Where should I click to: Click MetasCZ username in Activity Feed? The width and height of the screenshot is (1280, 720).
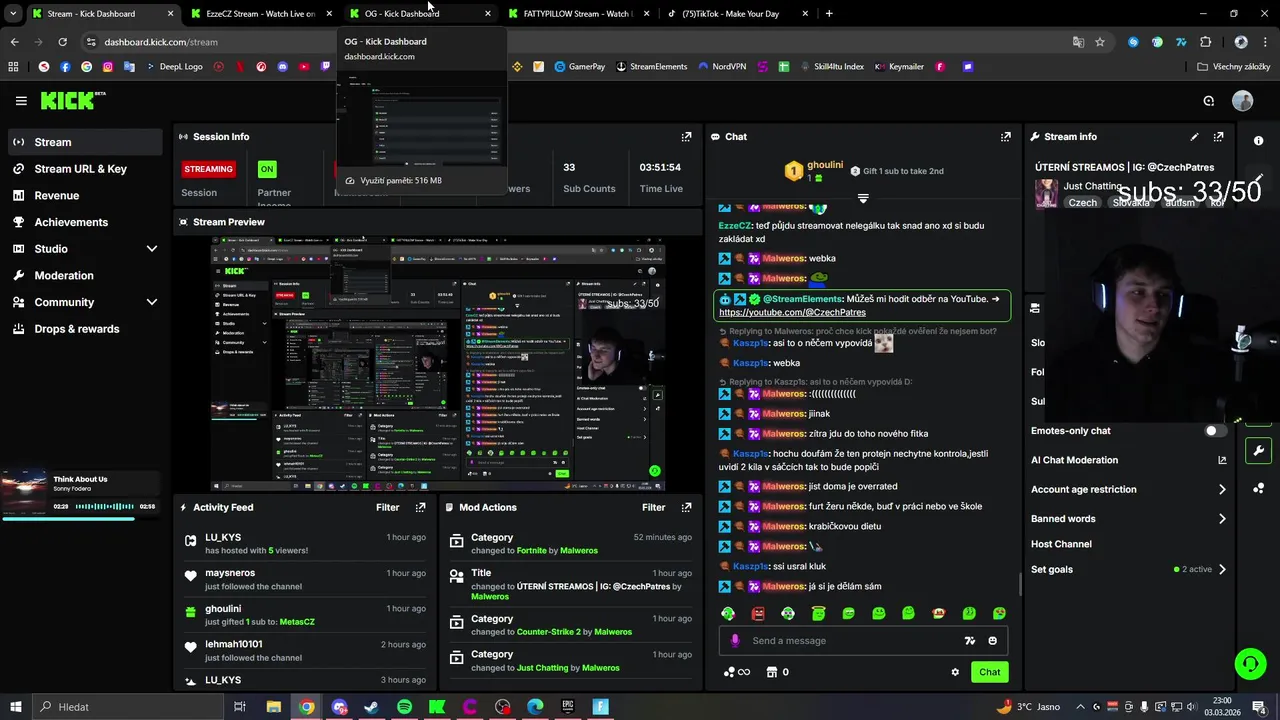pos(297,622)
